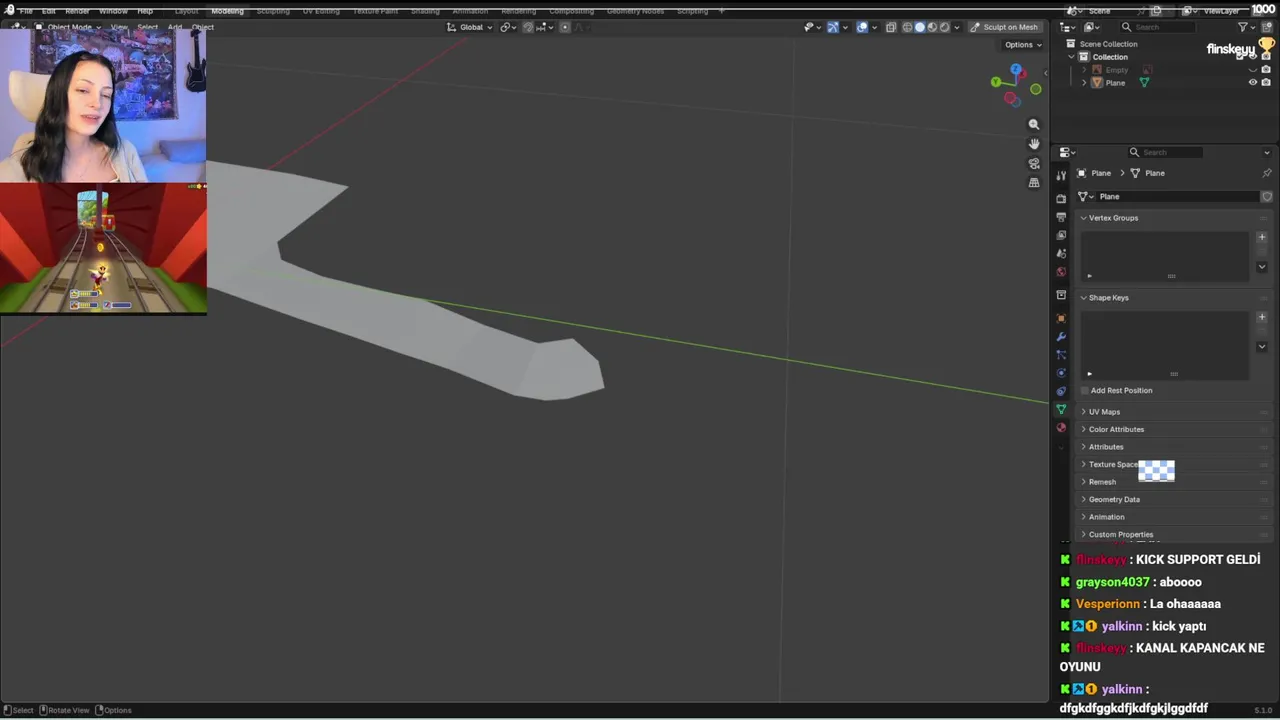Image resolution: width=1280 pixels, height=720 pixels.
Task: Open the Render properties tab
Action: coord(1061,198)
